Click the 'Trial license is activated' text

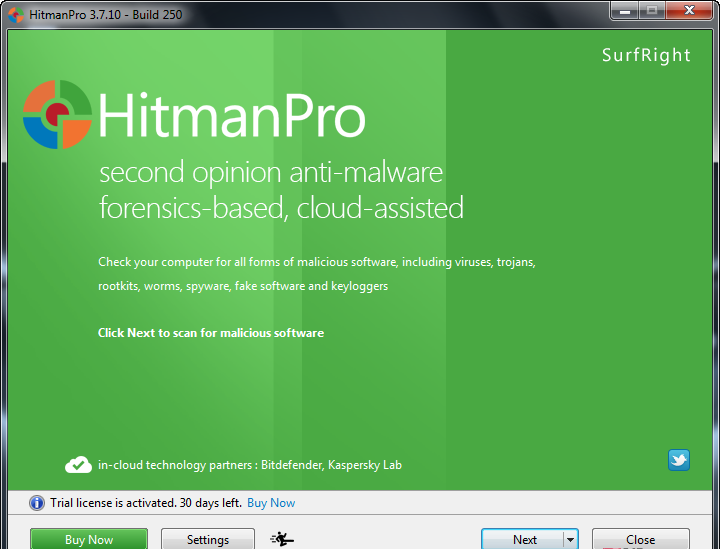pyautogui.click(x=145, y=503)
